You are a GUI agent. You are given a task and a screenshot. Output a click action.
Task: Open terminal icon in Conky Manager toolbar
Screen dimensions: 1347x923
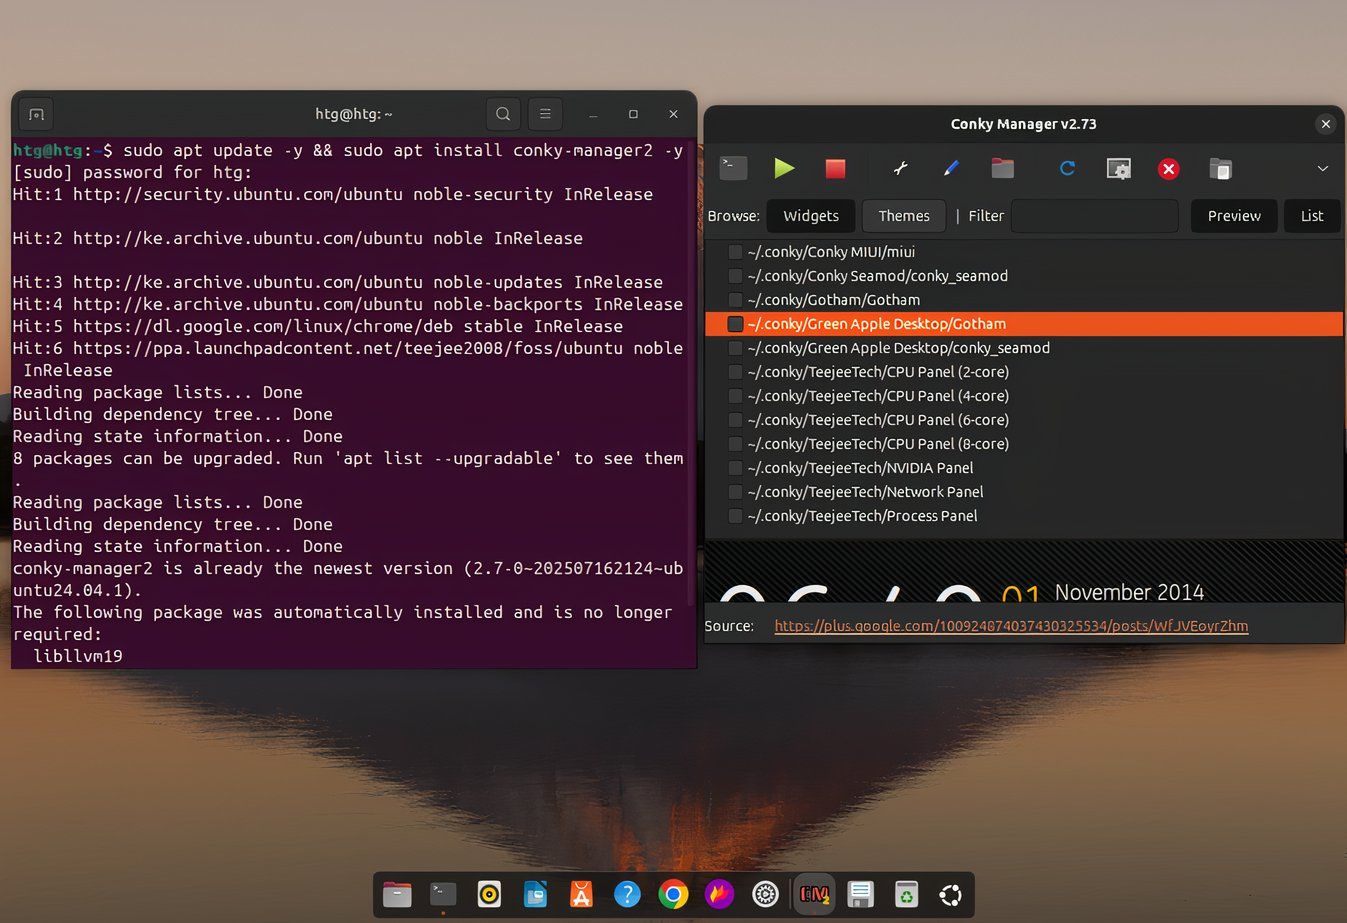click(733, 168)
